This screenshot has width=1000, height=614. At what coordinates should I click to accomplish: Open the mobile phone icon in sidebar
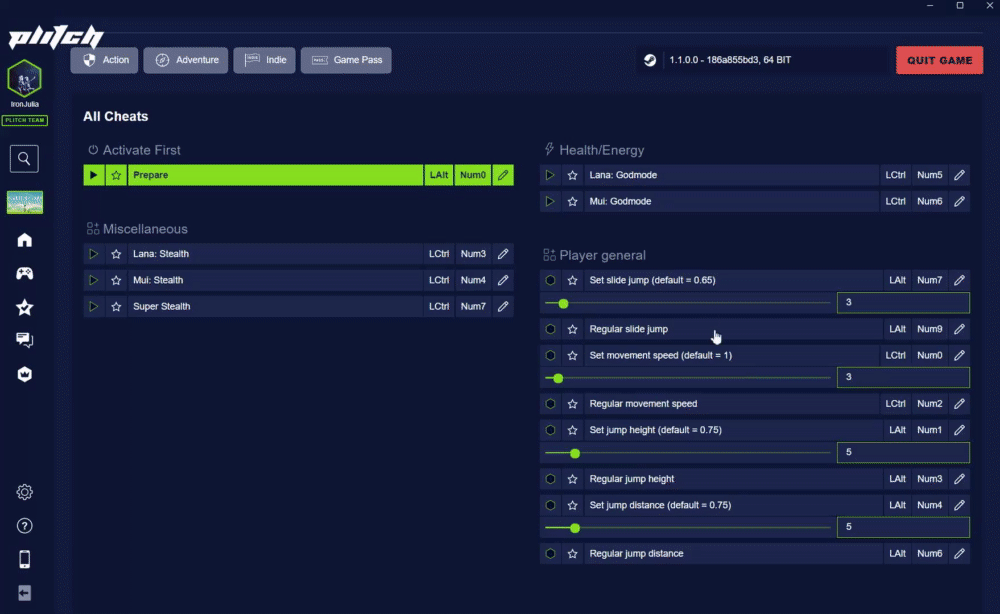click(x=24, y=559)
